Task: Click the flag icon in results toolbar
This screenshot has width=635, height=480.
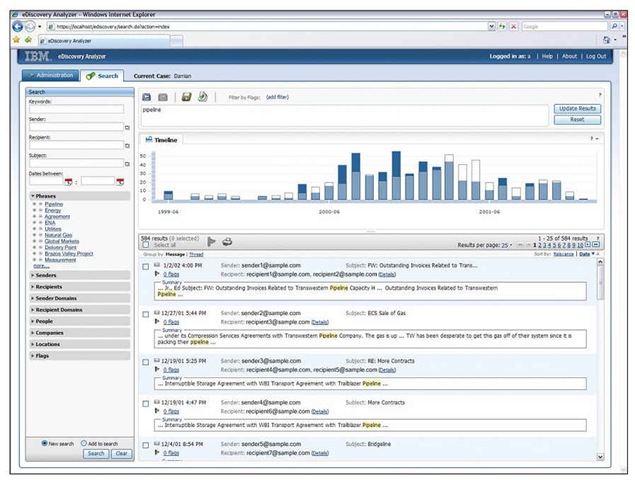Action: click(x=211, y=241)
